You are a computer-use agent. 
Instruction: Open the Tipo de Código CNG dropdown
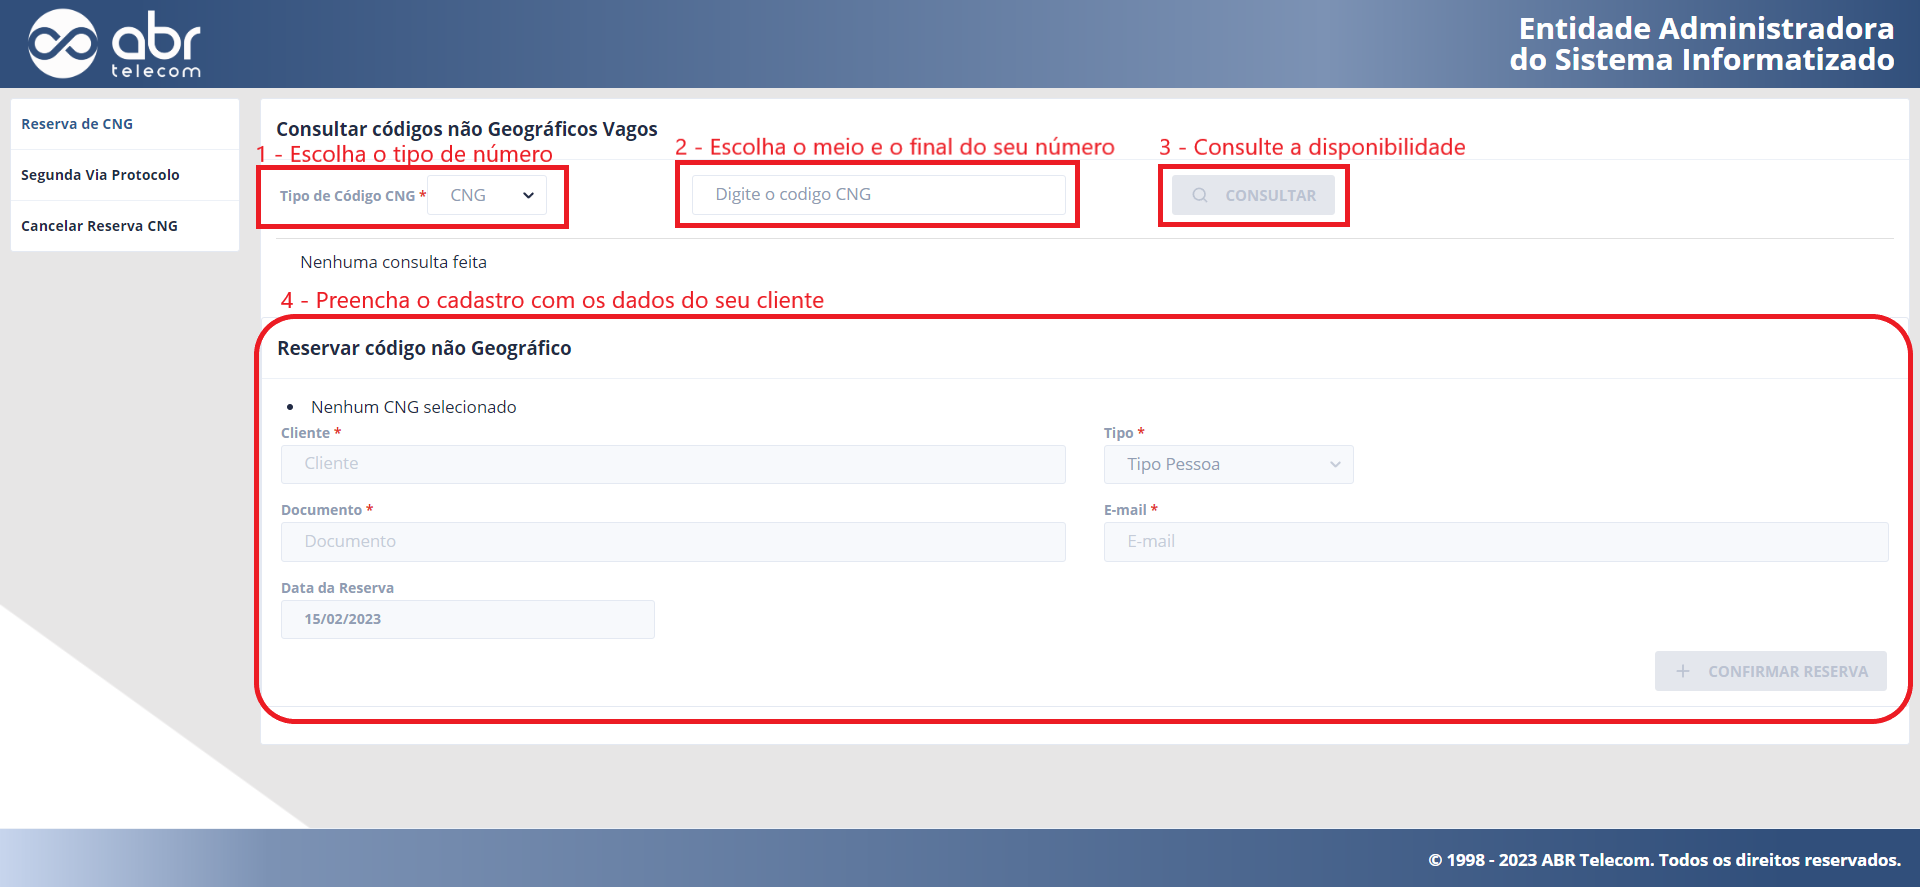(487, 196)
